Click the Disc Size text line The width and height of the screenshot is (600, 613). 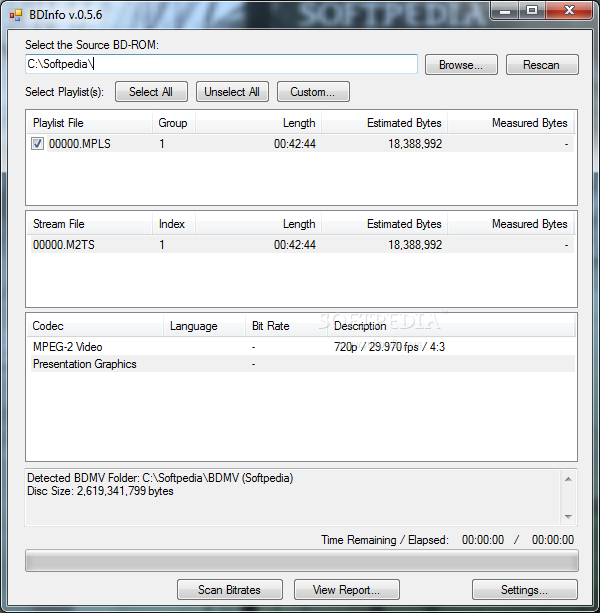pos(100,491)
